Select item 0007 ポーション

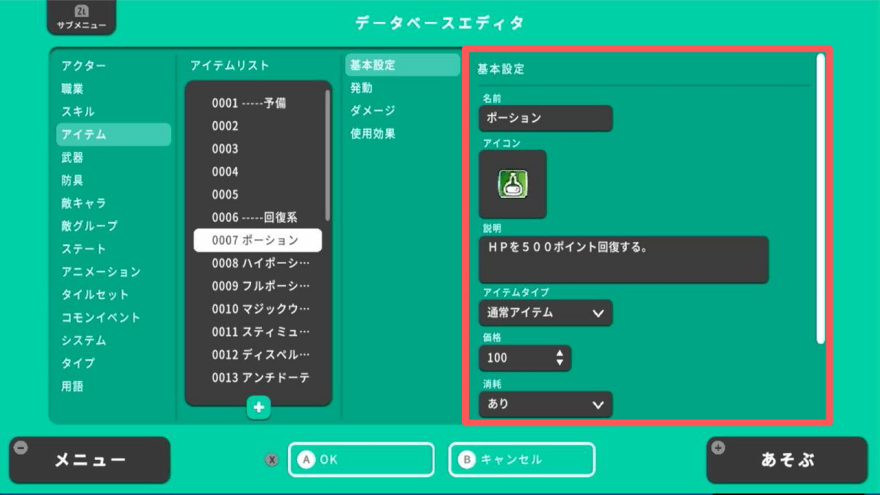pyautogui.click(x=258, y=240)
